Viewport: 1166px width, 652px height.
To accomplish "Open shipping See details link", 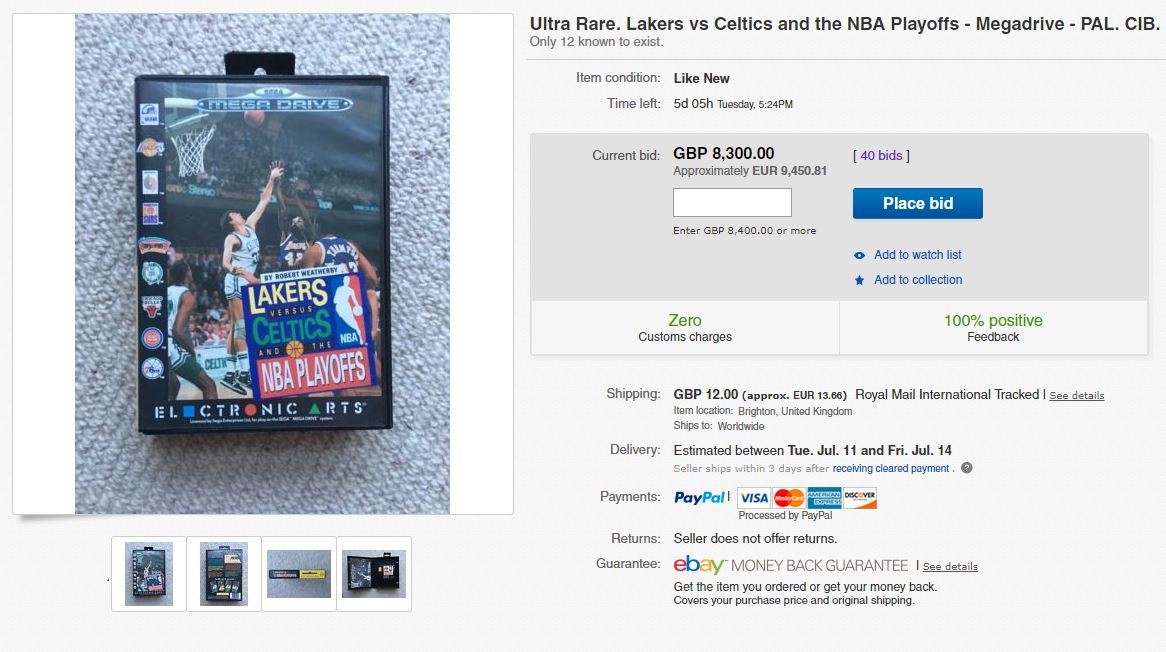I will [1077, 396].
